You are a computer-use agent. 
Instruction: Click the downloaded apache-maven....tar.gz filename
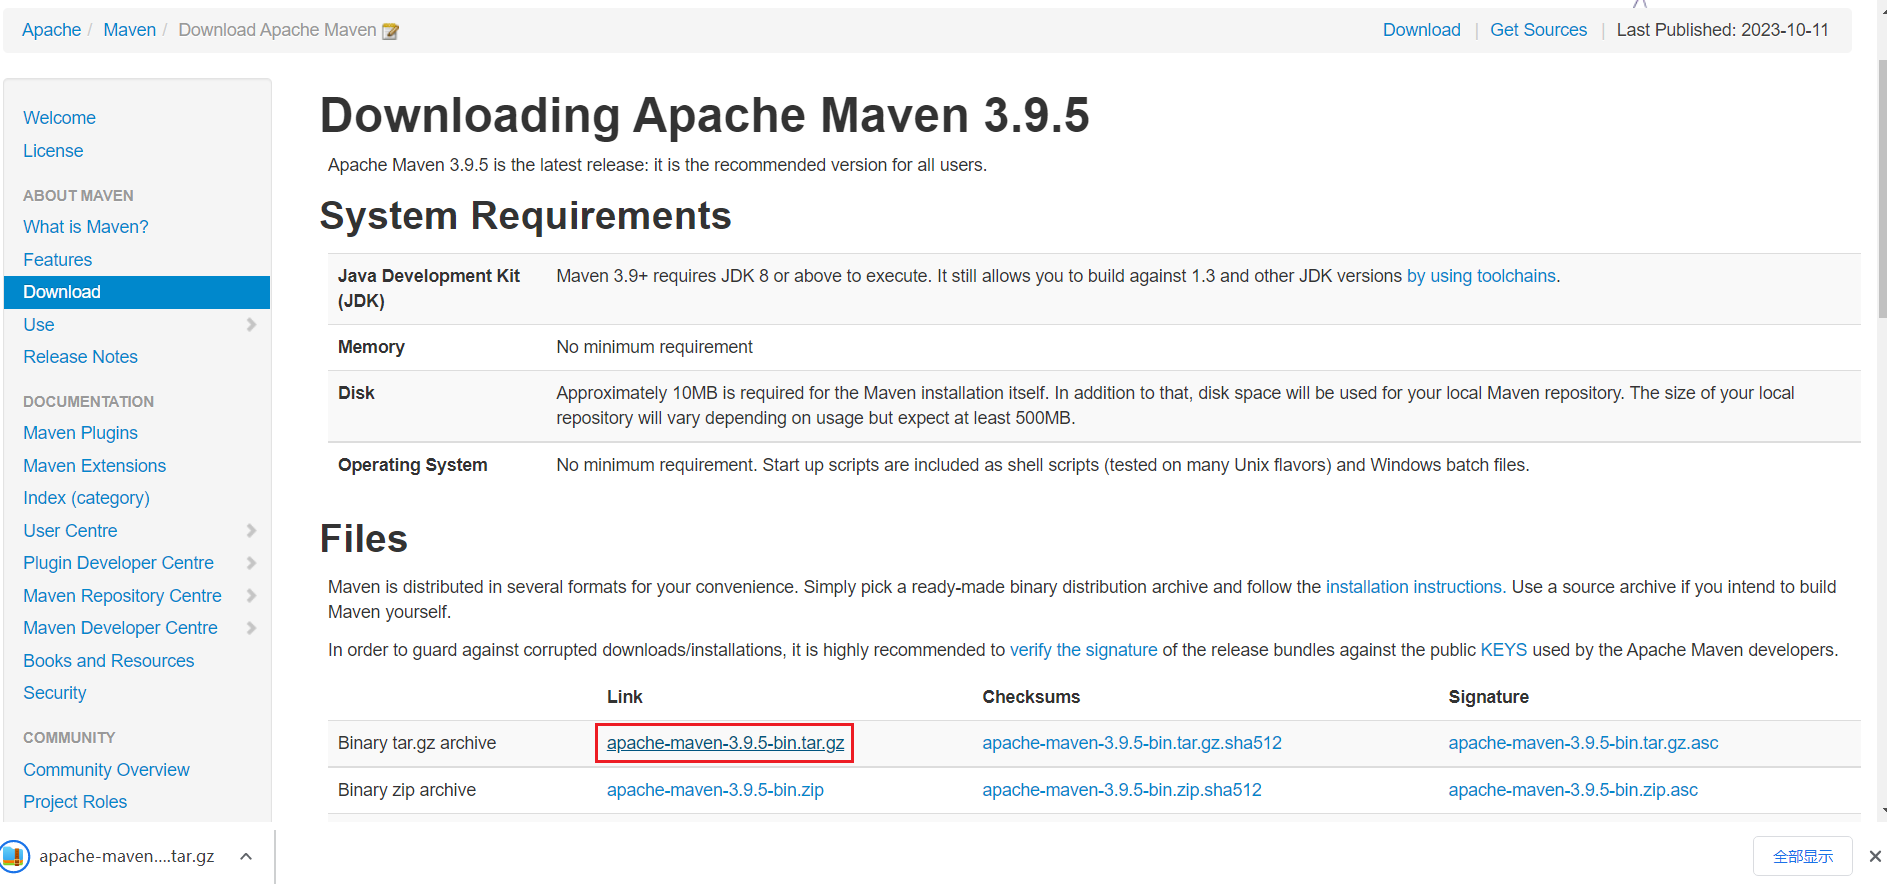click(127, 856)
